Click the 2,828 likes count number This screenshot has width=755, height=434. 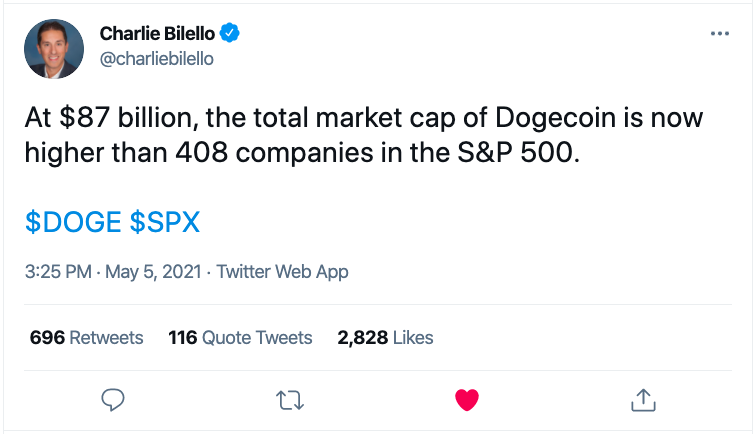click(362, 337)
